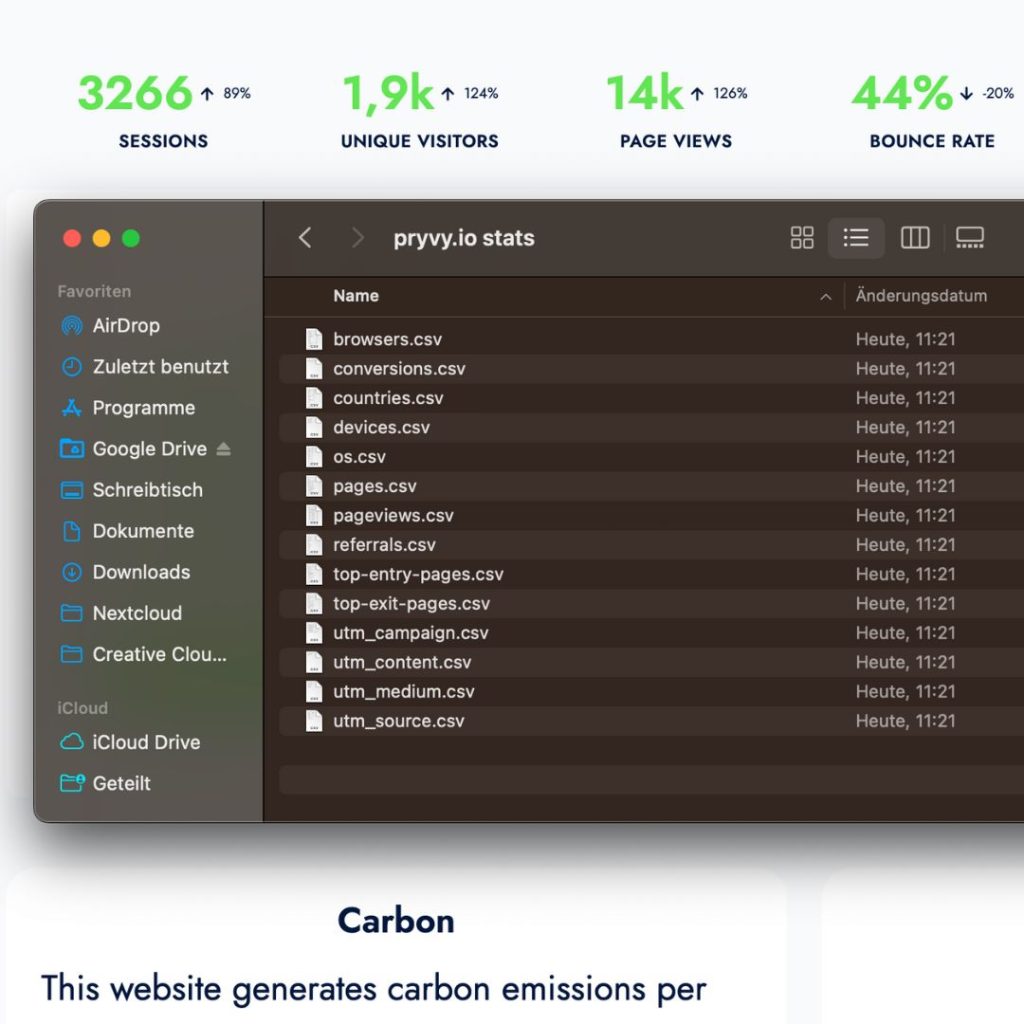The image size is (1024, 1024).
Task: Open Geteilt in the sidebar
Action: tap(121, 783)
